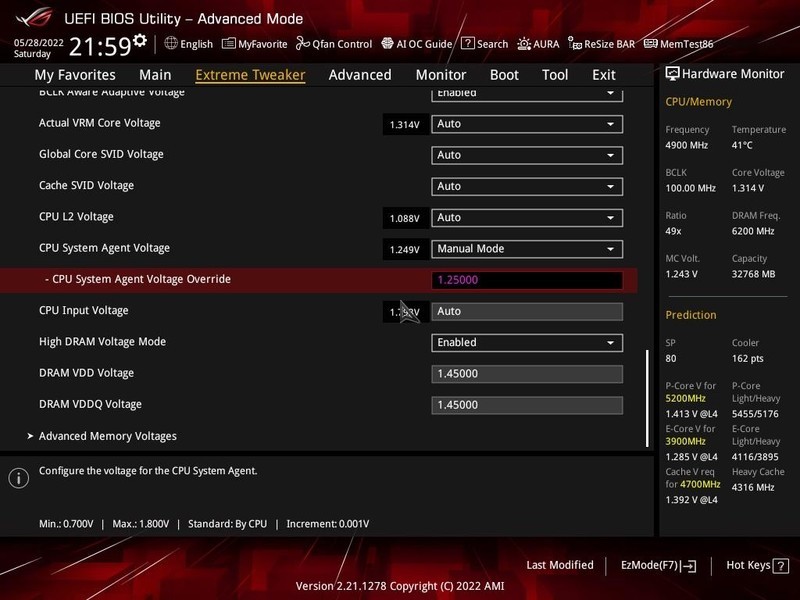
Task: Click the CPU System Agent Voltage Override field
Action: (527, 279)
